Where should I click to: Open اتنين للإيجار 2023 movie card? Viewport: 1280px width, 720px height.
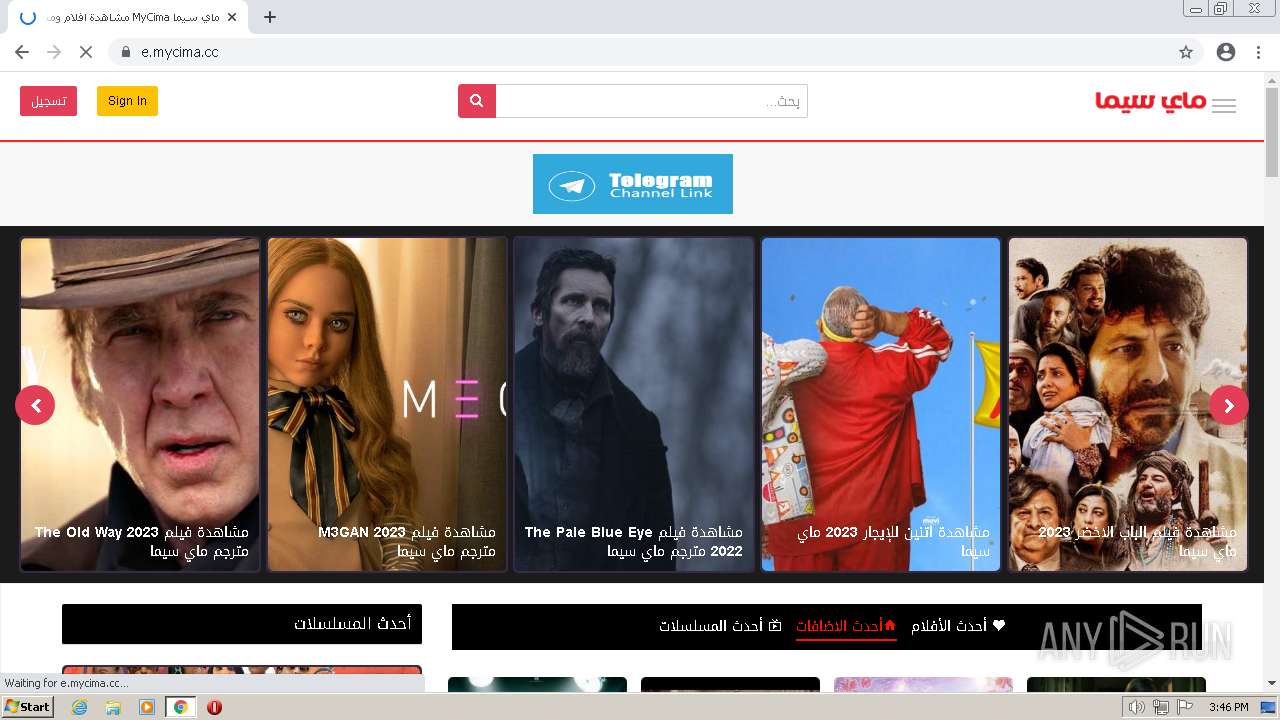click(881, 404)
